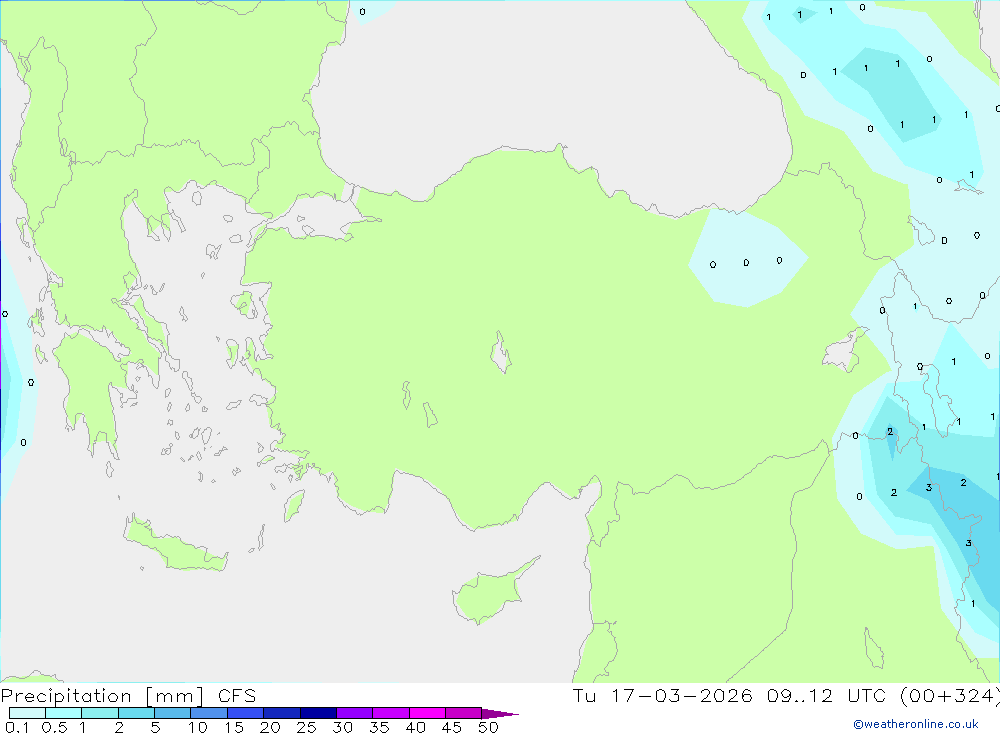This screenshot has height=733, width=1000.
Task: Click the '0.5' legend scale label
Action: [x=54, y=727]
